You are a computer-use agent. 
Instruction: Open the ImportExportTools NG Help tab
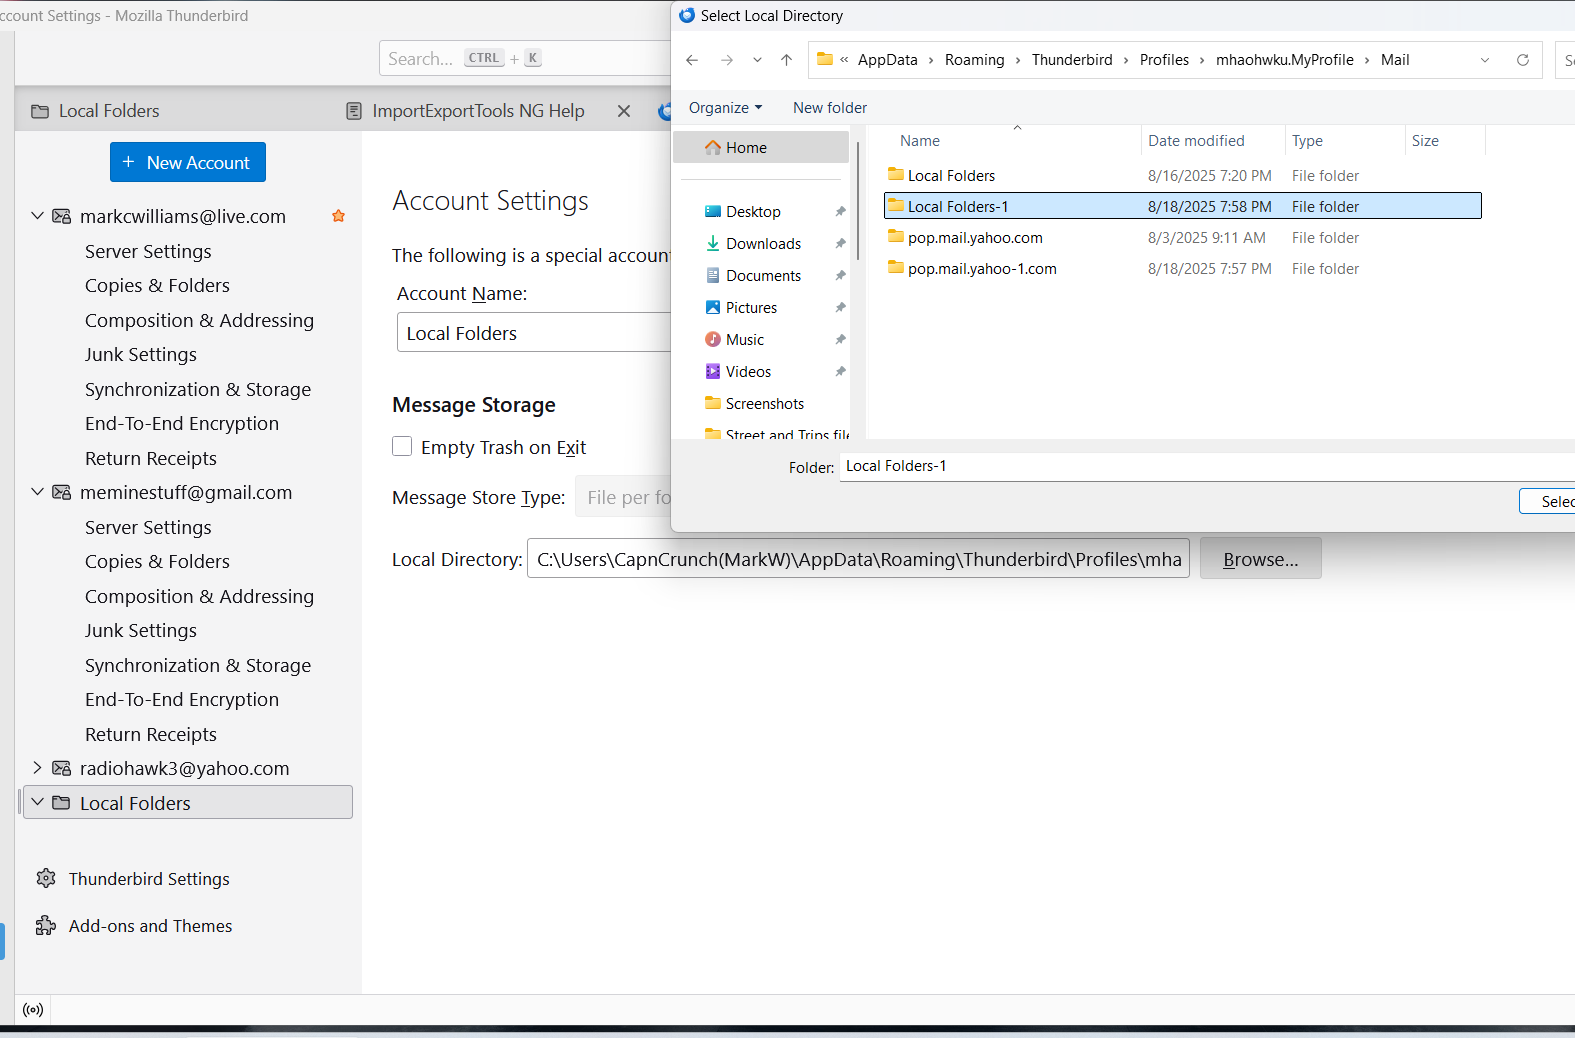point(477,111)
